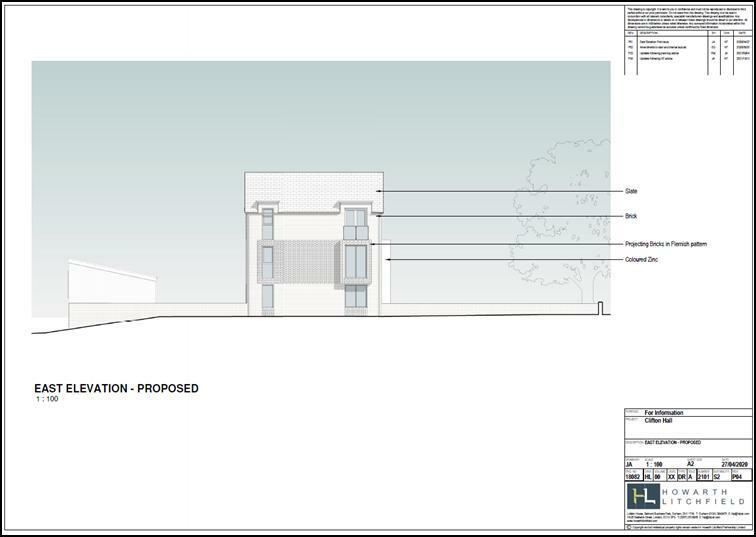
Task: Click the HL logo square
Action: [x=643, y=496]
